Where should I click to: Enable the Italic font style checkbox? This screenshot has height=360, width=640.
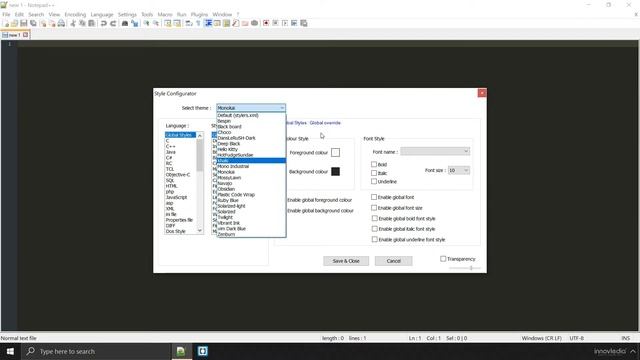pyautogui.click(x=374, y=173)
